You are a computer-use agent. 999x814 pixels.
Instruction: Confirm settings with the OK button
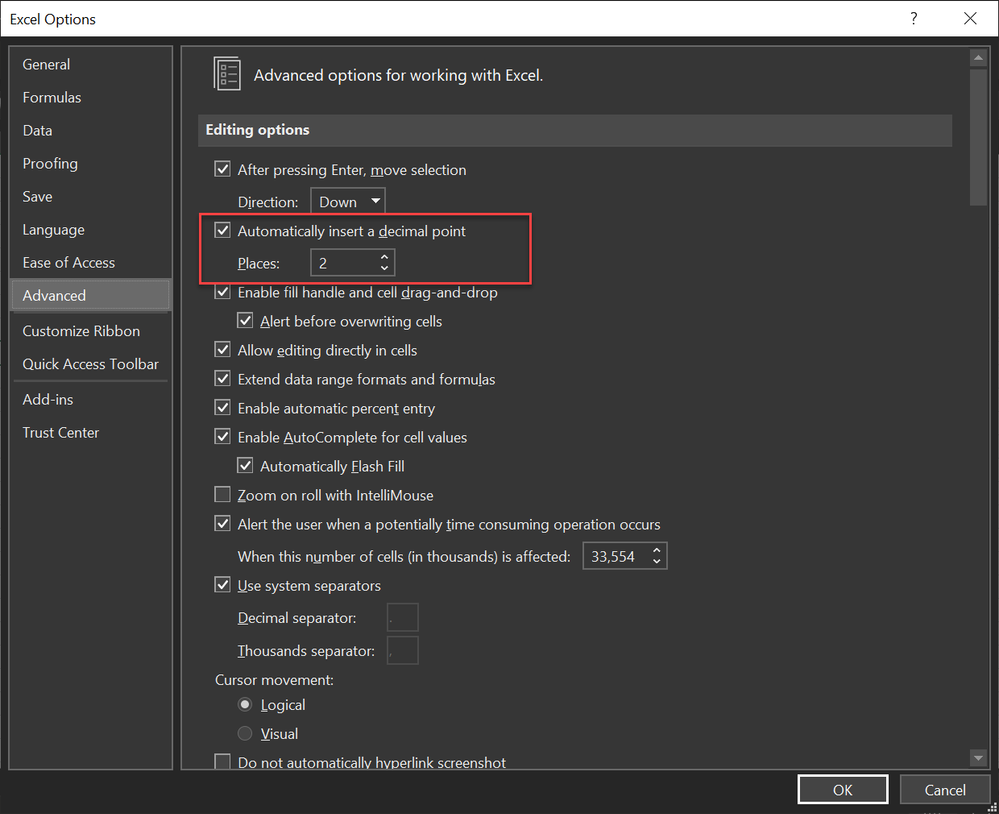tap(842, 790)
